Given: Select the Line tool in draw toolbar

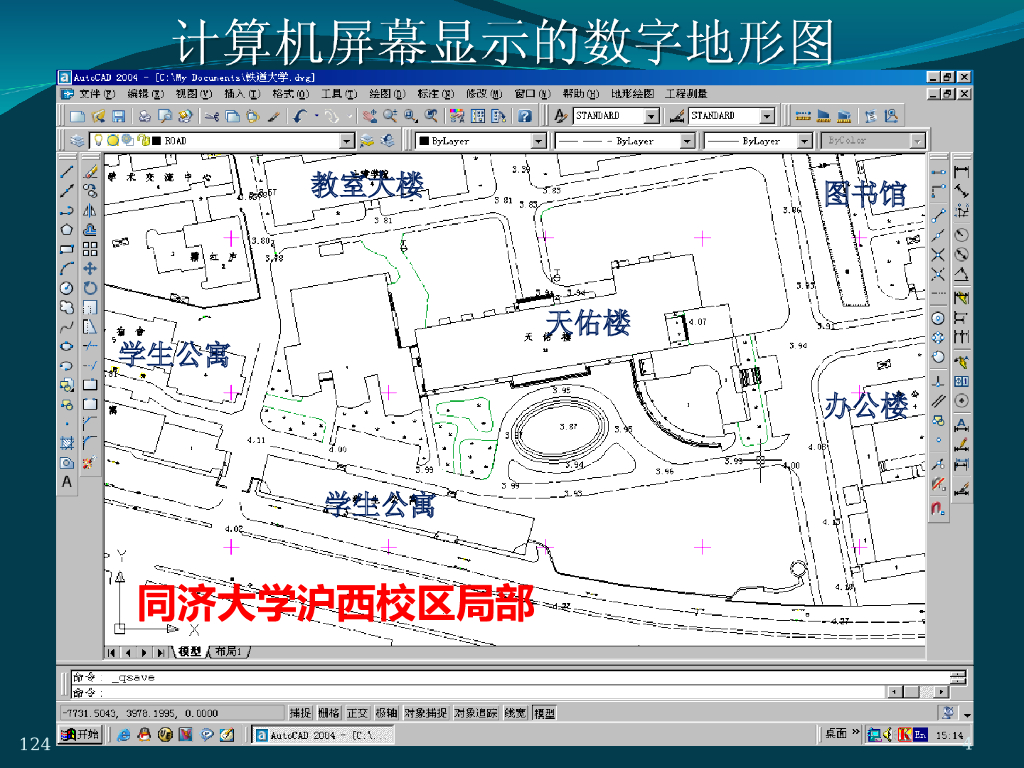Looking at the screenshot, I should point(67,172).
